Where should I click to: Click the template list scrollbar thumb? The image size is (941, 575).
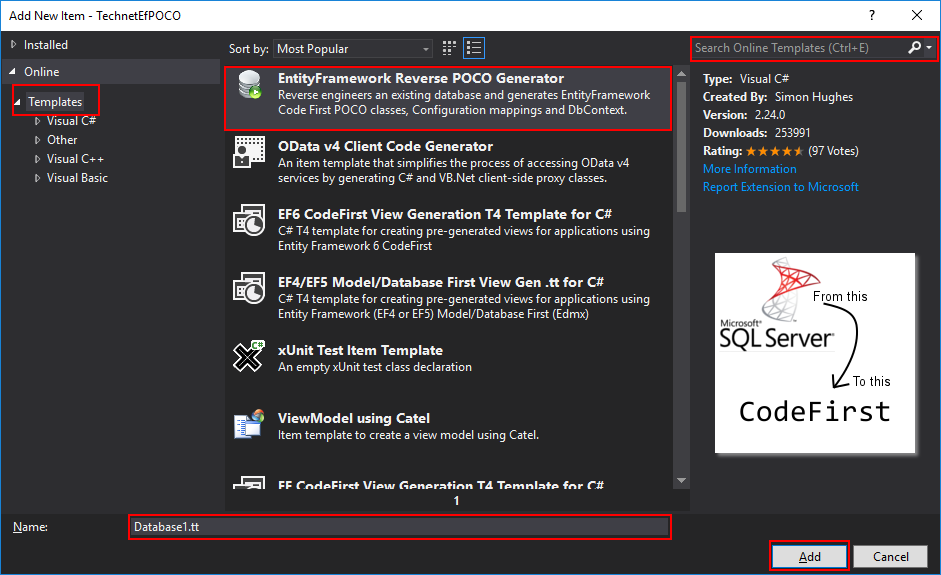(x=681, y=147)
